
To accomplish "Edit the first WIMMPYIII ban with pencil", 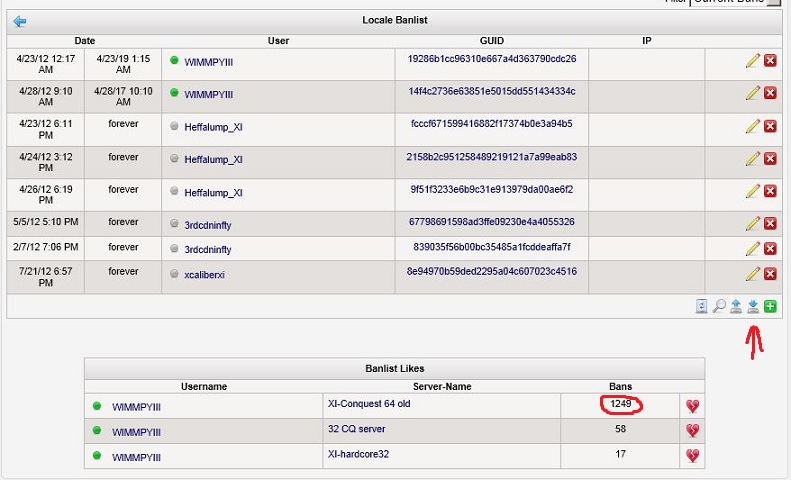I will (752, 61).
